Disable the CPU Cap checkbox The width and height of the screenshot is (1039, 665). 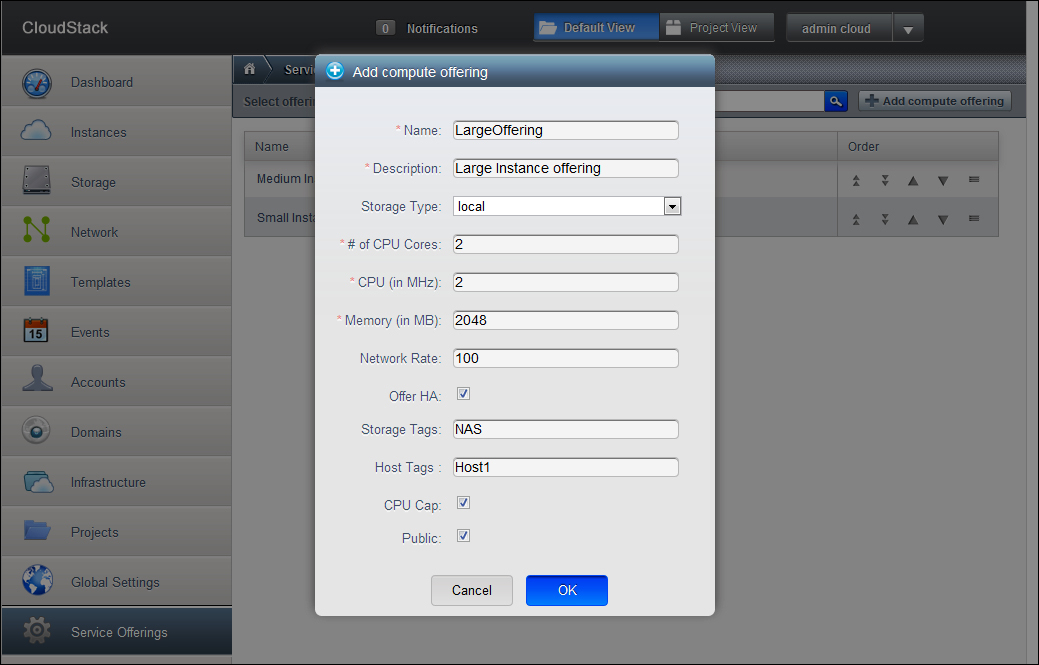click(x=463, y=503)
